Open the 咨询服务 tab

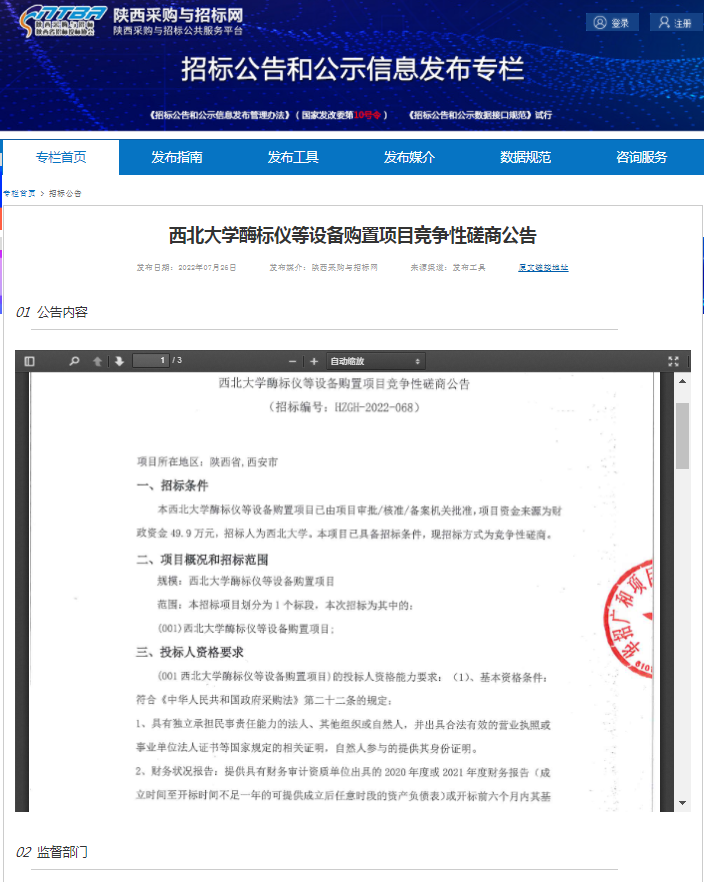[x=641, y=157]
